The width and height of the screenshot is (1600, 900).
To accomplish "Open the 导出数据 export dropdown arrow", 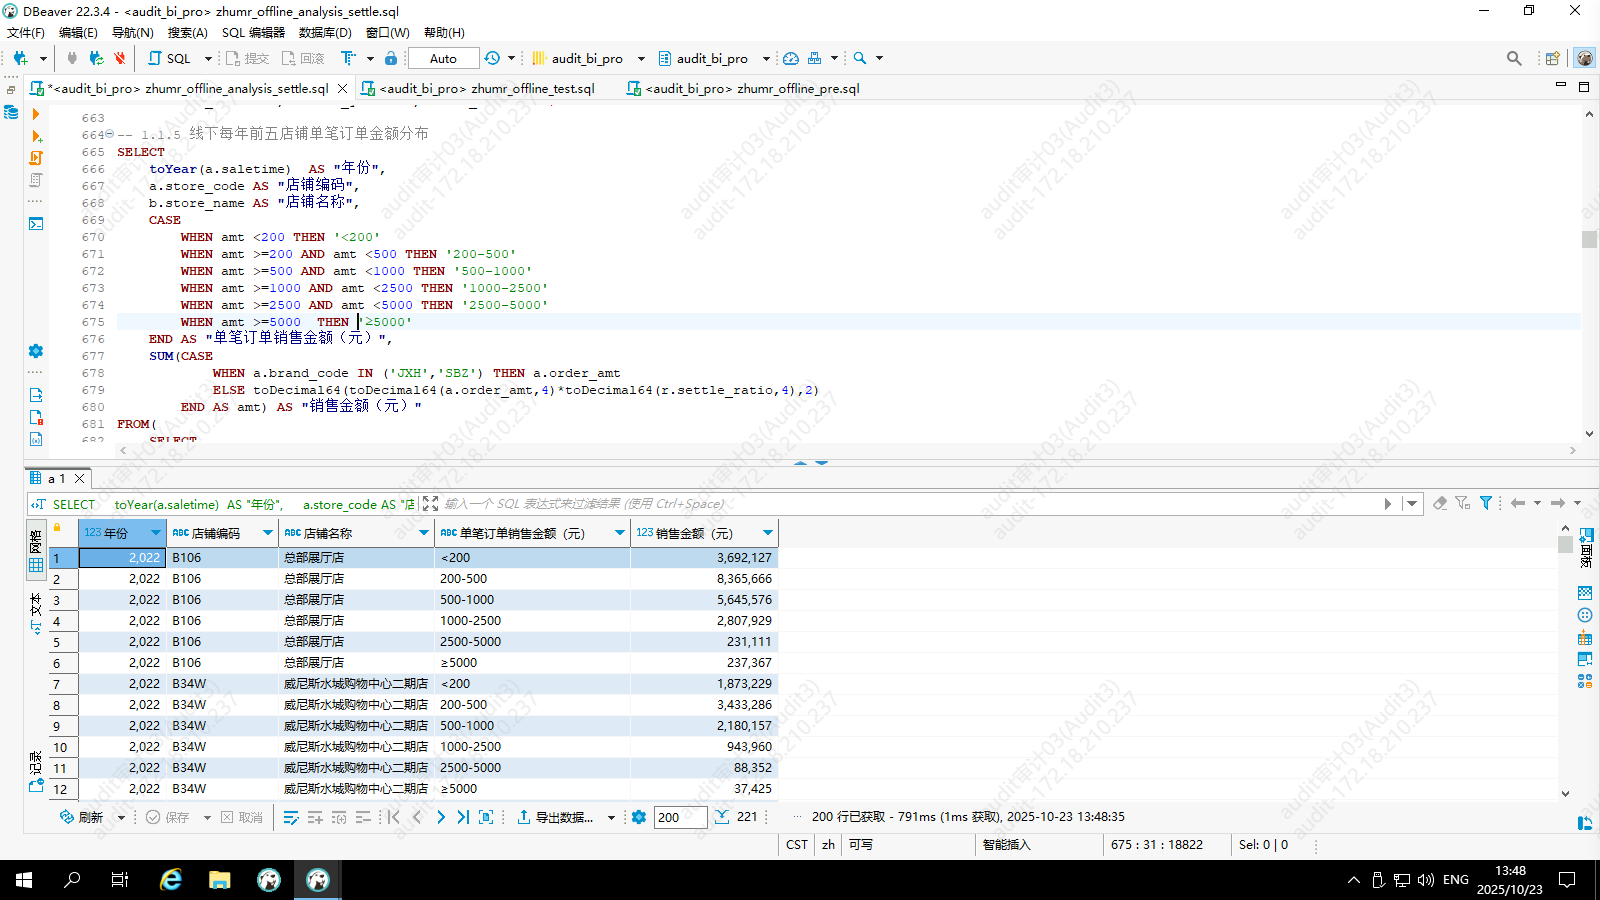I will [611, 817].
